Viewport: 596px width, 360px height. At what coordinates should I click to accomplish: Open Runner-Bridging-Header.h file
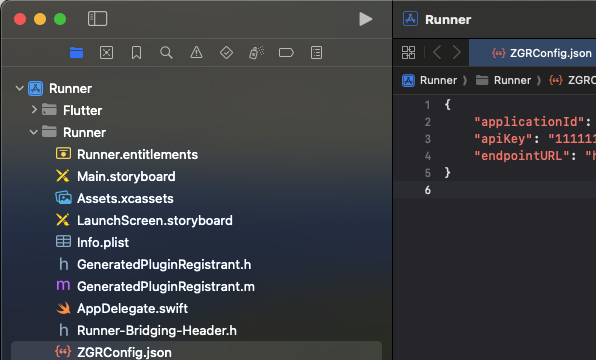pos(157,330)
